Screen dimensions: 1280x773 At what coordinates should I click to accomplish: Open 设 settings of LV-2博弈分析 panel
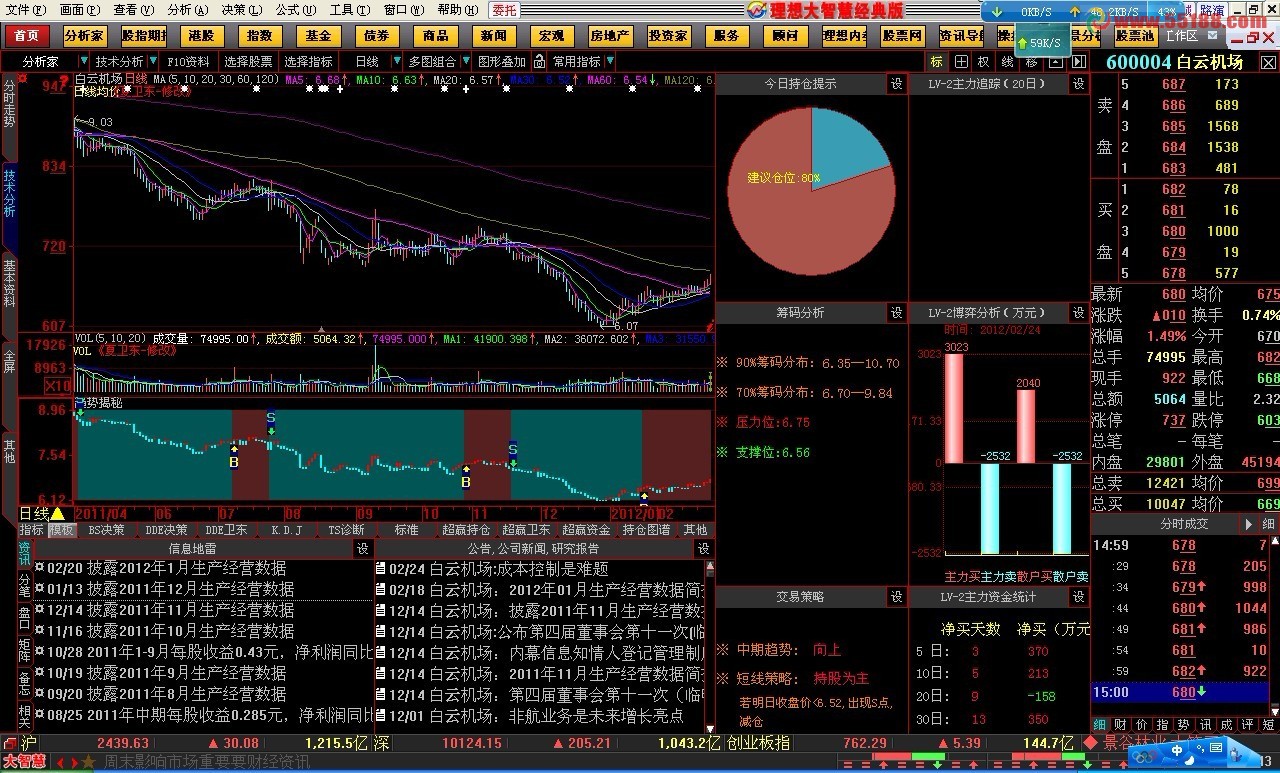click(x=1079, y=313)
